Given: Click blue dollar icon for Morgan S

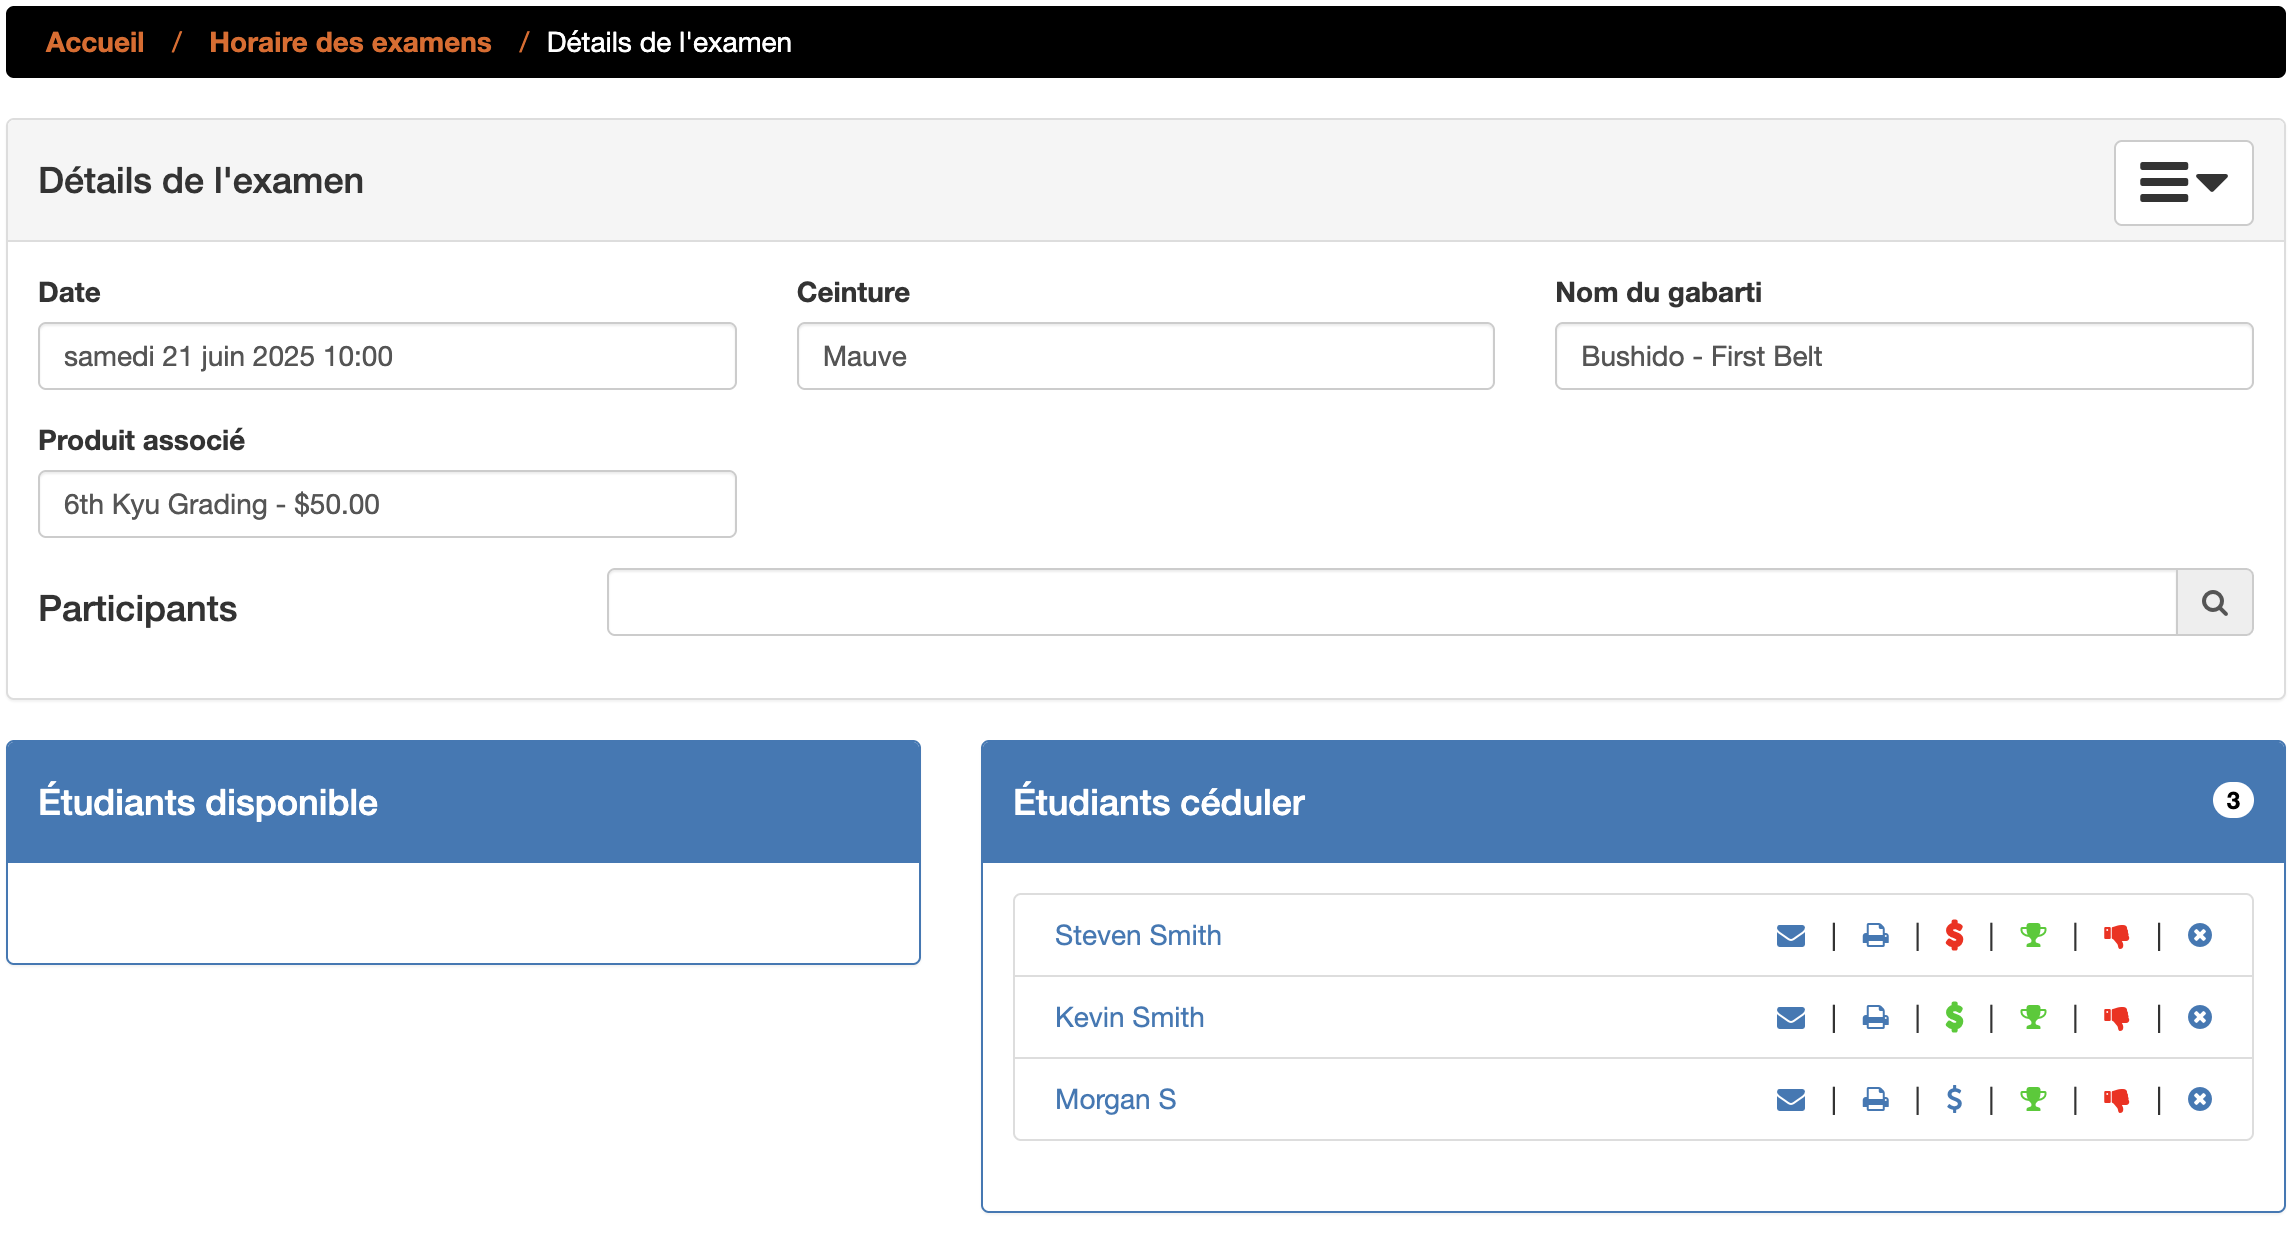Looking at the screenshot, I should pyautogui.click(x=1954, y=1099).
